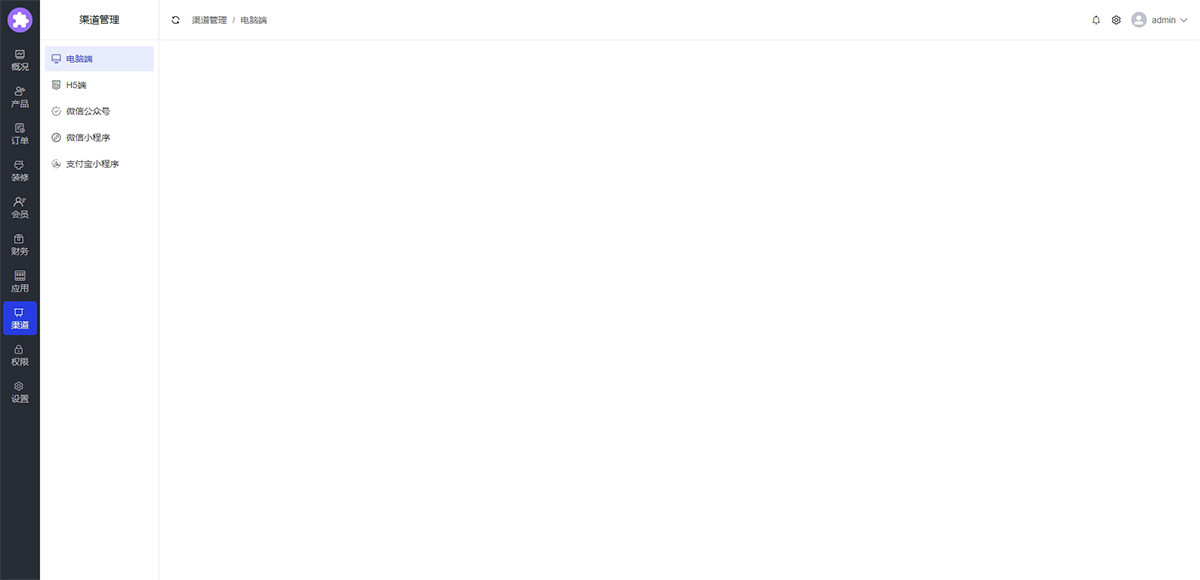
Task: Open the 设置 settings section in sidebar
Action: coord(20,392)
